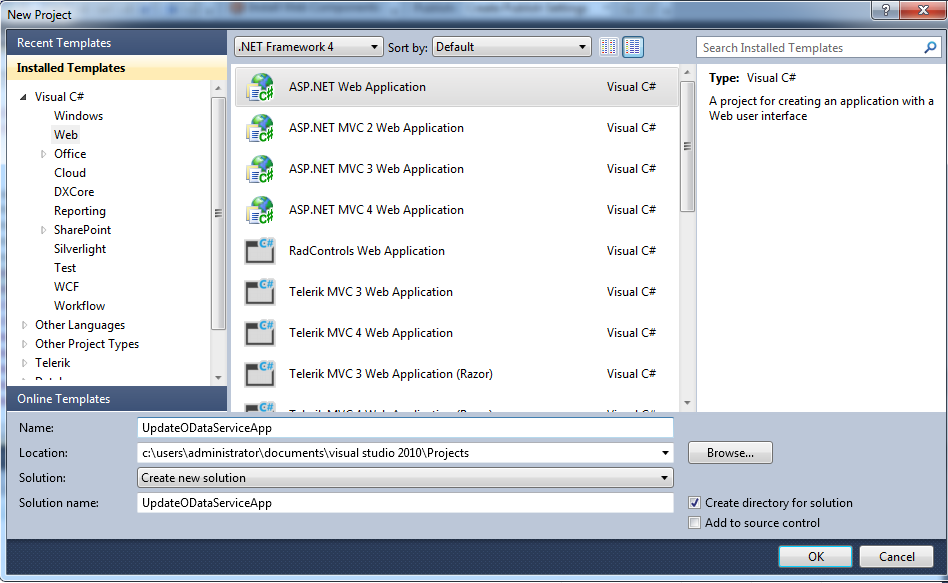Open the dialog help question mark
The height and width of the screenshot is (583, 948).
885,10
